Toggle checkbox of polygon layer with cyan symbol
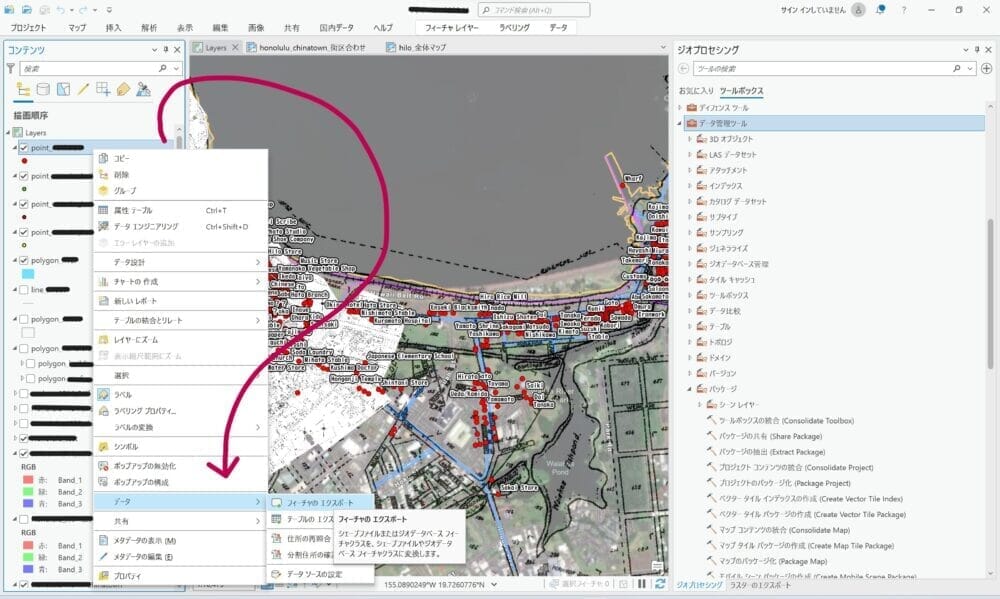This screenshot has height=599, width=1000. click(24, 260)
